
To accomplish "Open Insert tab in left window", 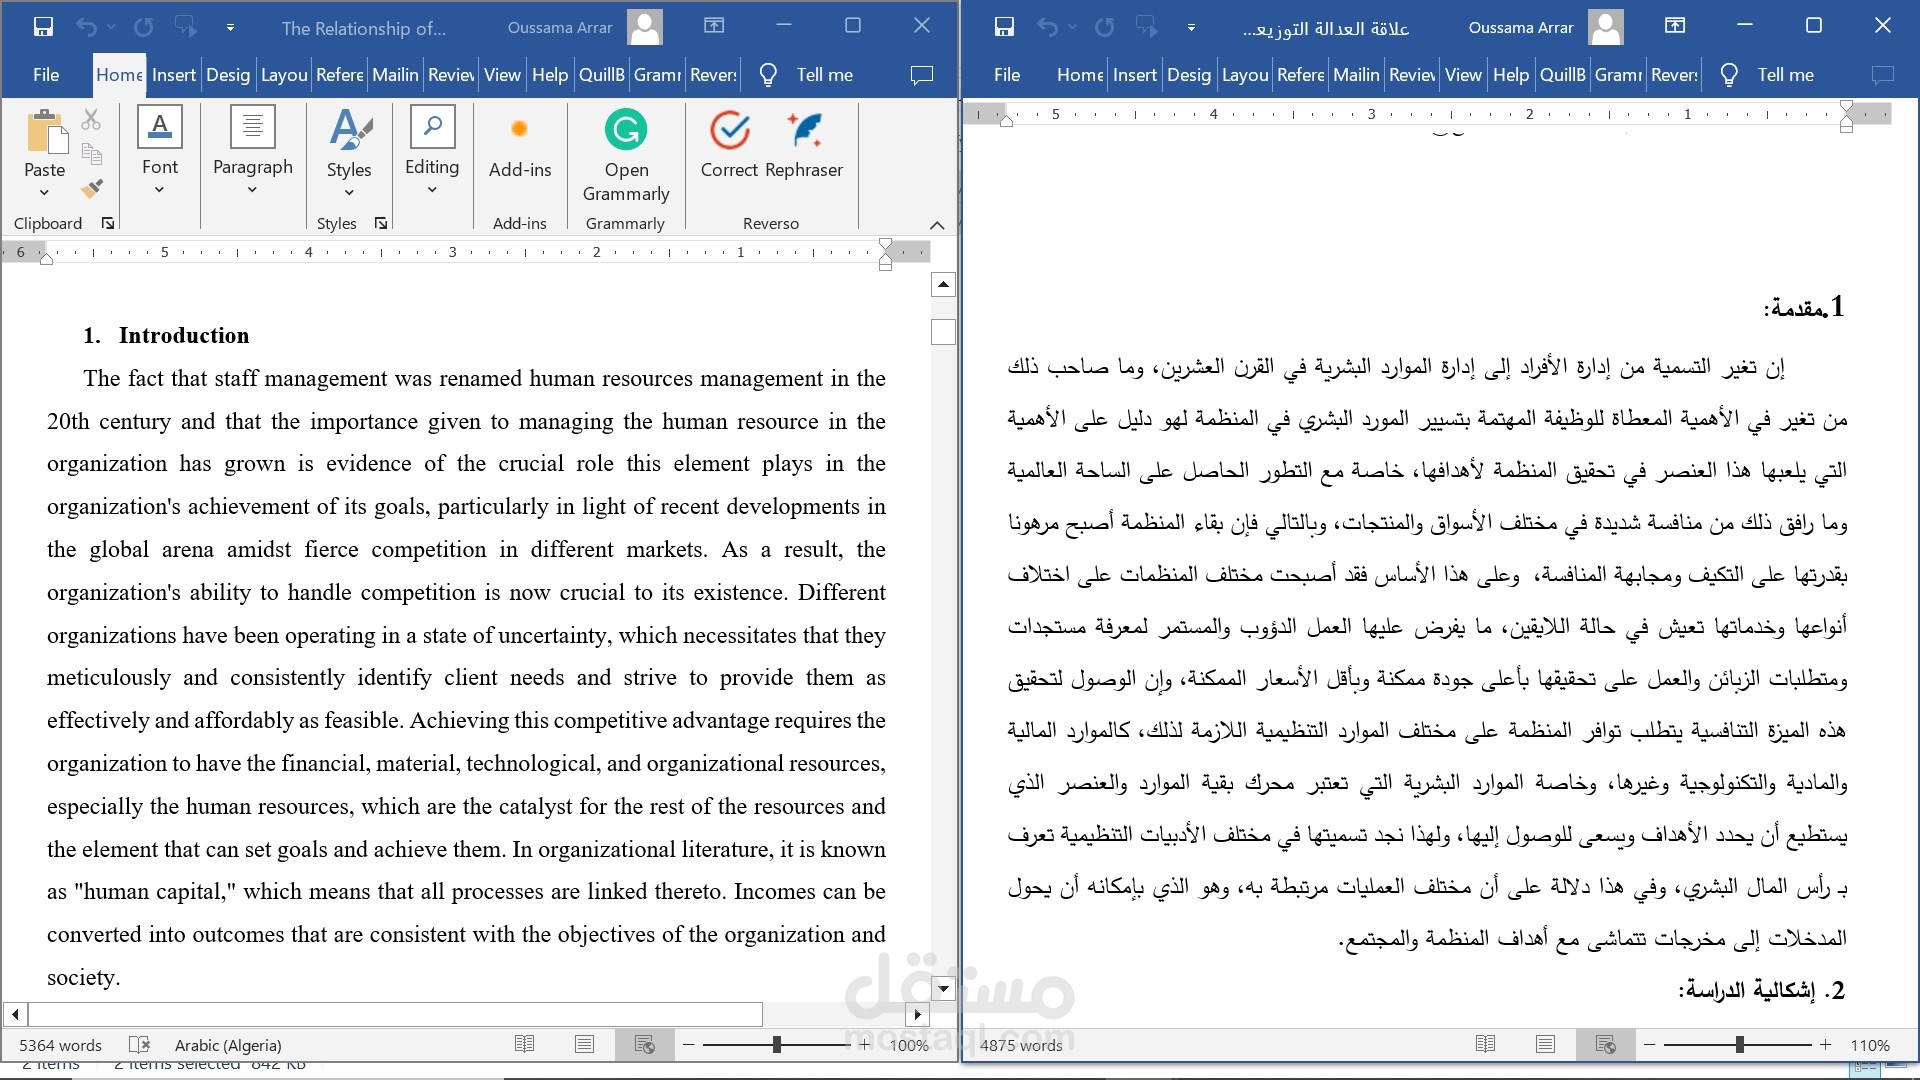I will coord(174,75).
